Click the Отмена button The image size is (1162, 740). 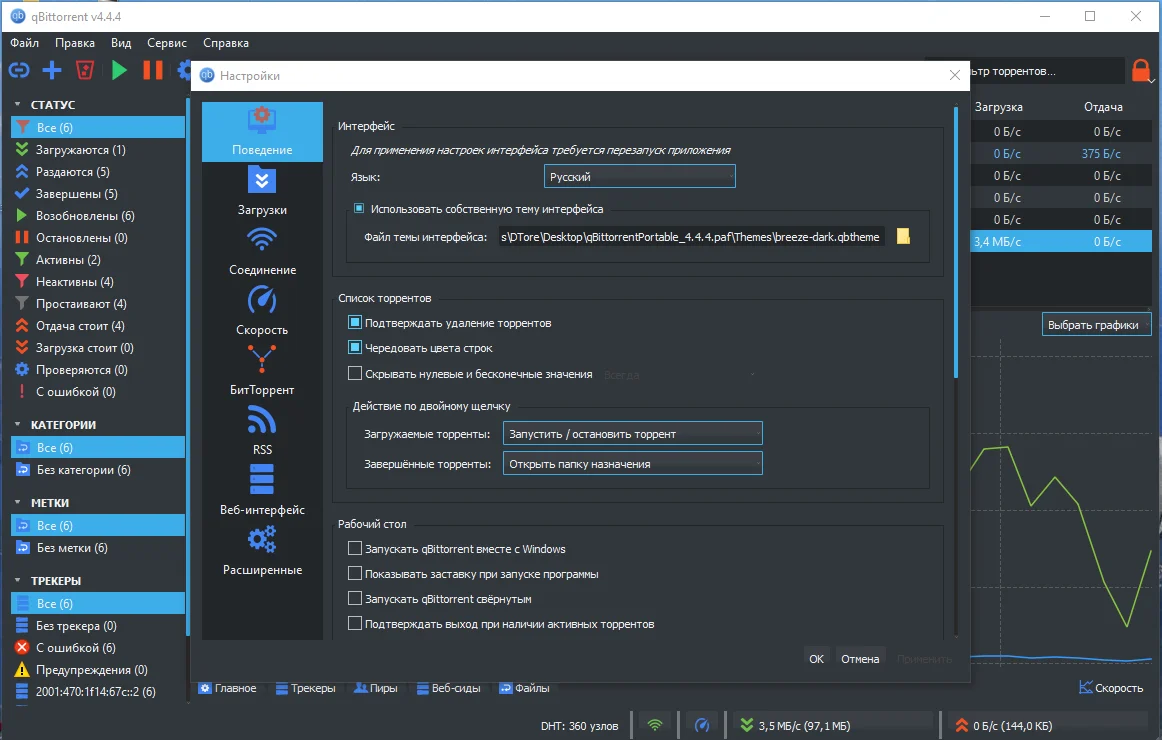coord(860,659)
